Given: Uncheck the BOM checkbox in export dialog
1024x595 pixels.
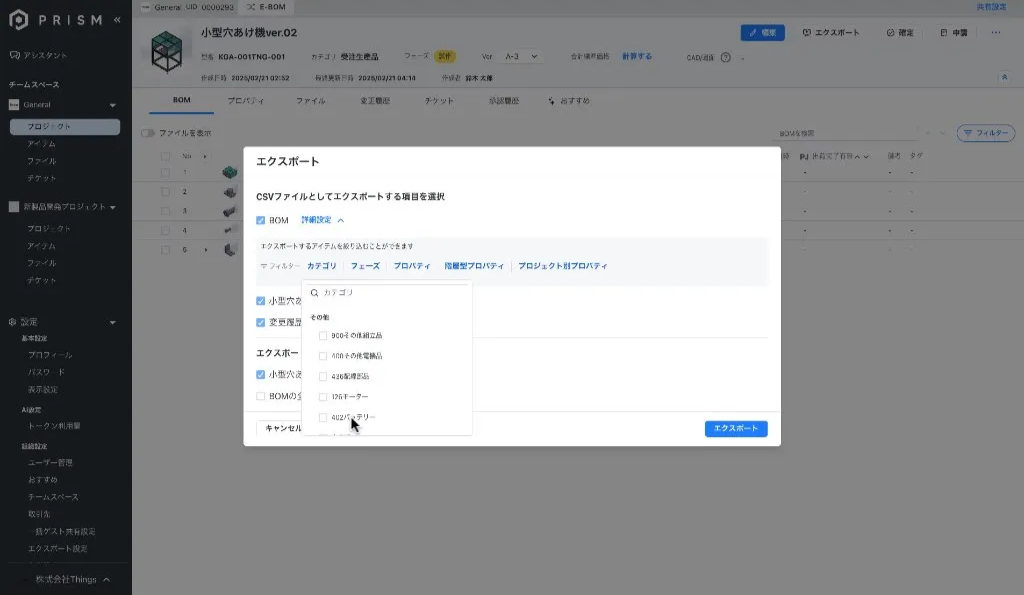Looking at the screenshot, I should [x=261, y=220].
